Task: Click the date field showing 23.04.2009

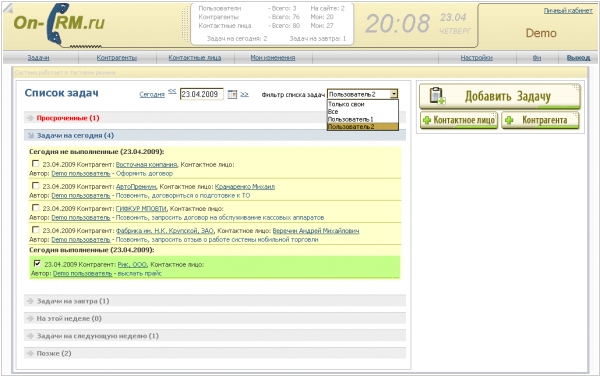Action: (x=202, y=94)
